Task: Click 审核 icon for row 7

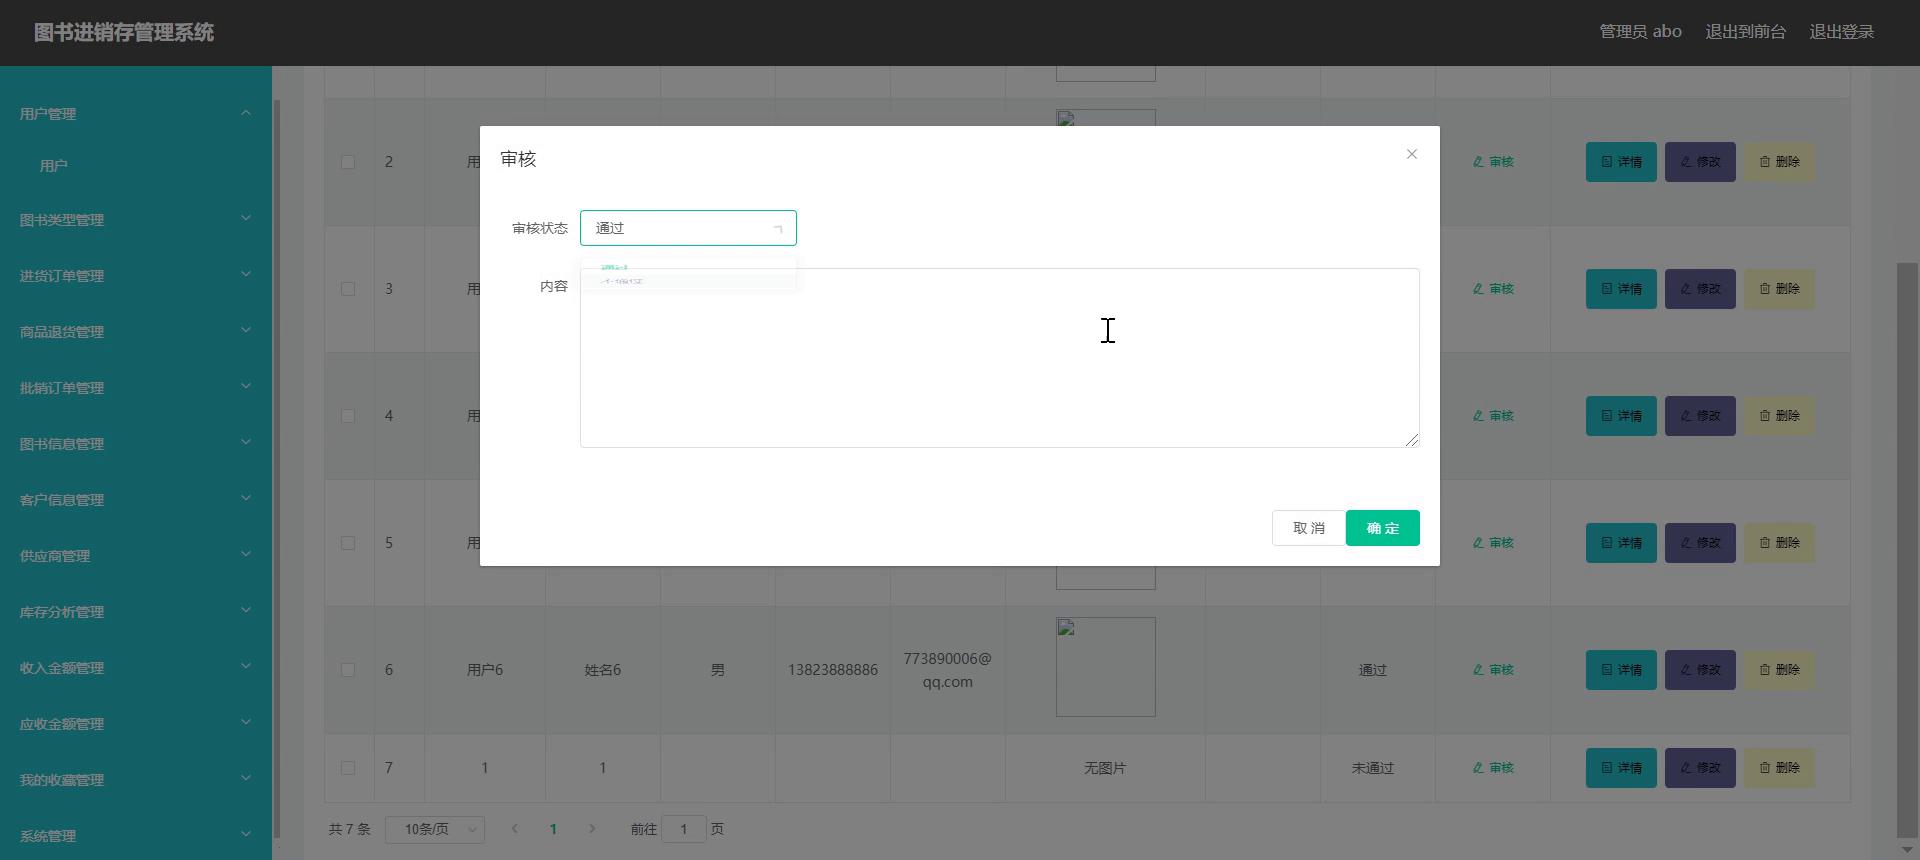Action: pyautogui.click(x=1493, y=768)
